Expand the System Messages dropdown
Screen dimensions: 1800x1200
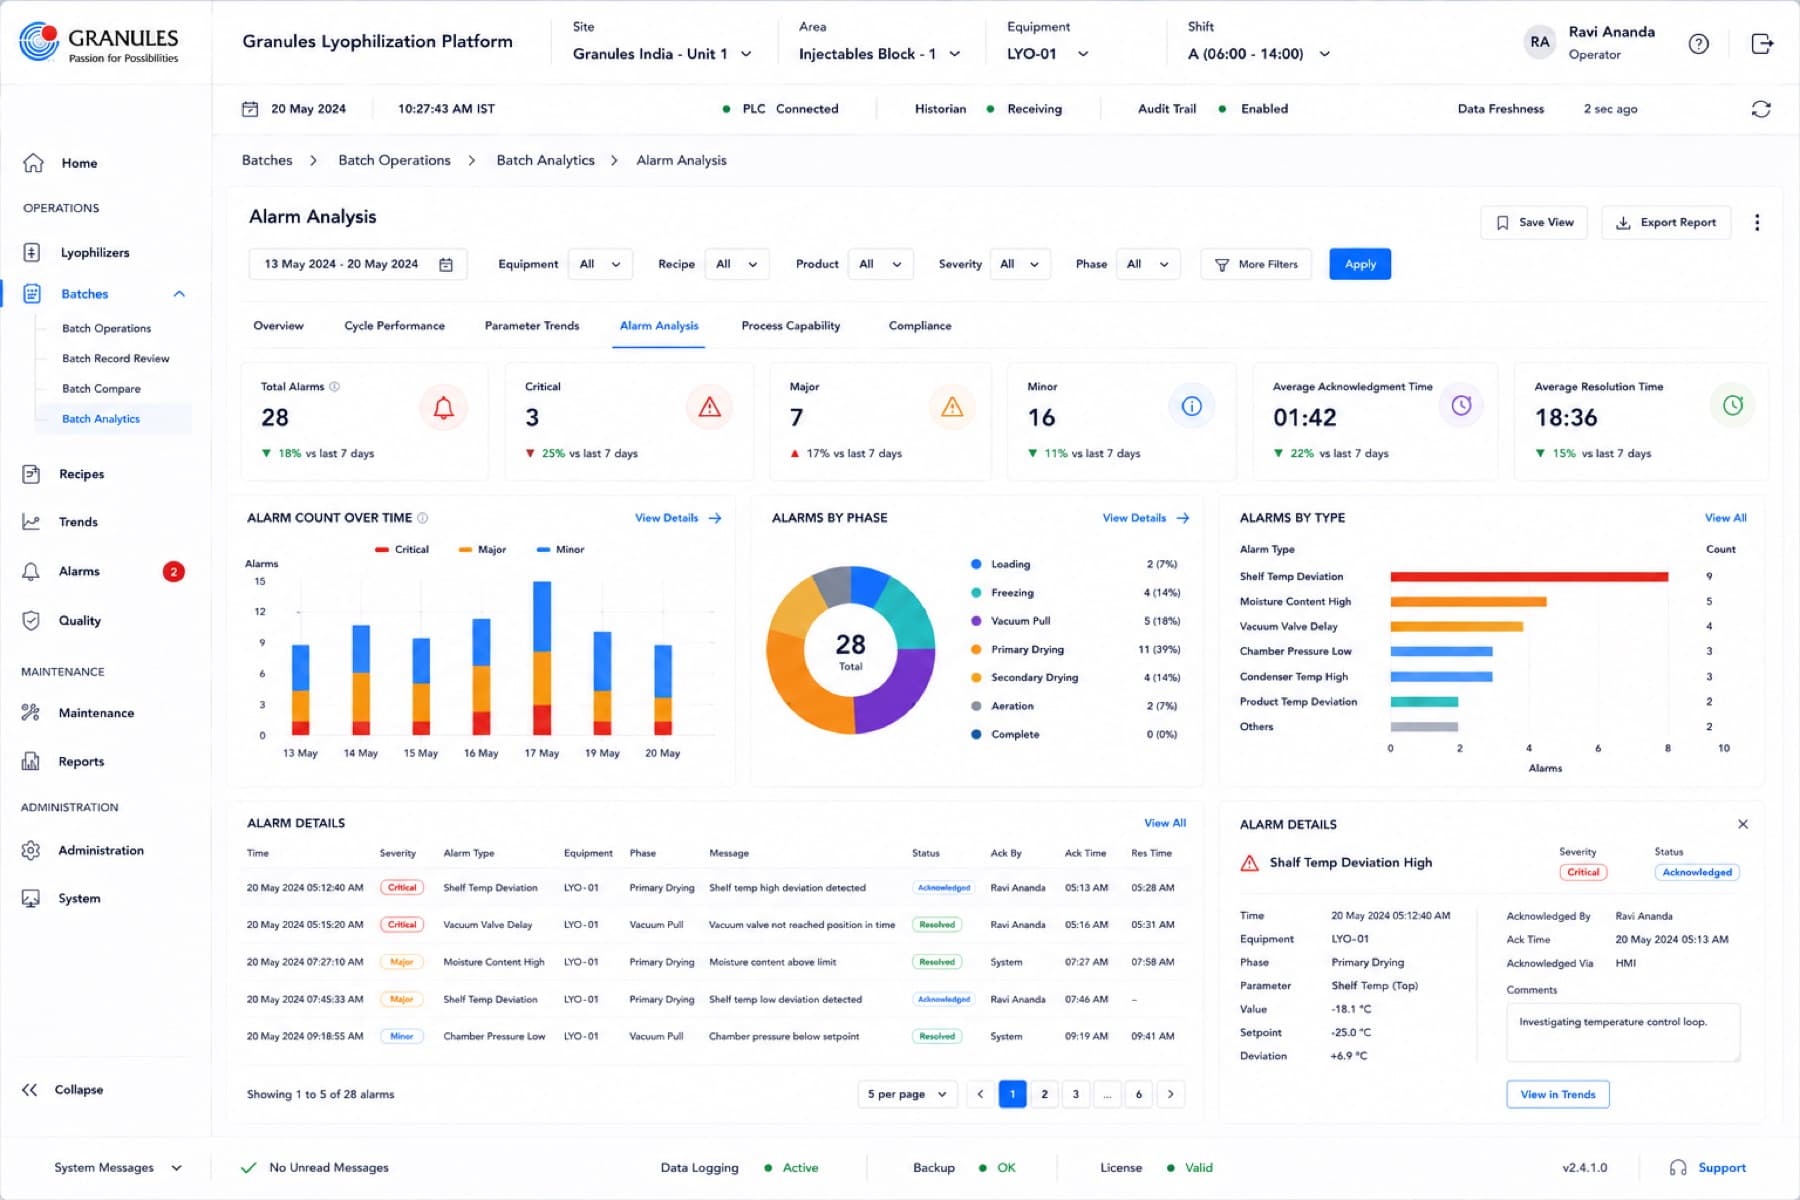coord(118,1167)
